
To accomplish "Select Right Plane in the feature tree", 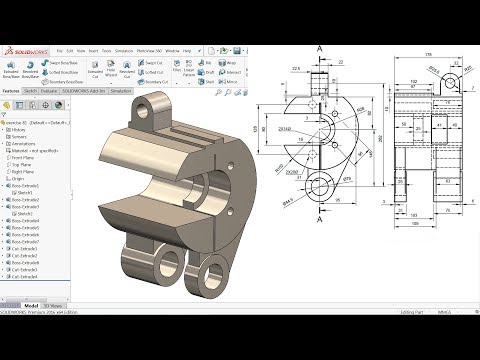I will coord(20,172).
